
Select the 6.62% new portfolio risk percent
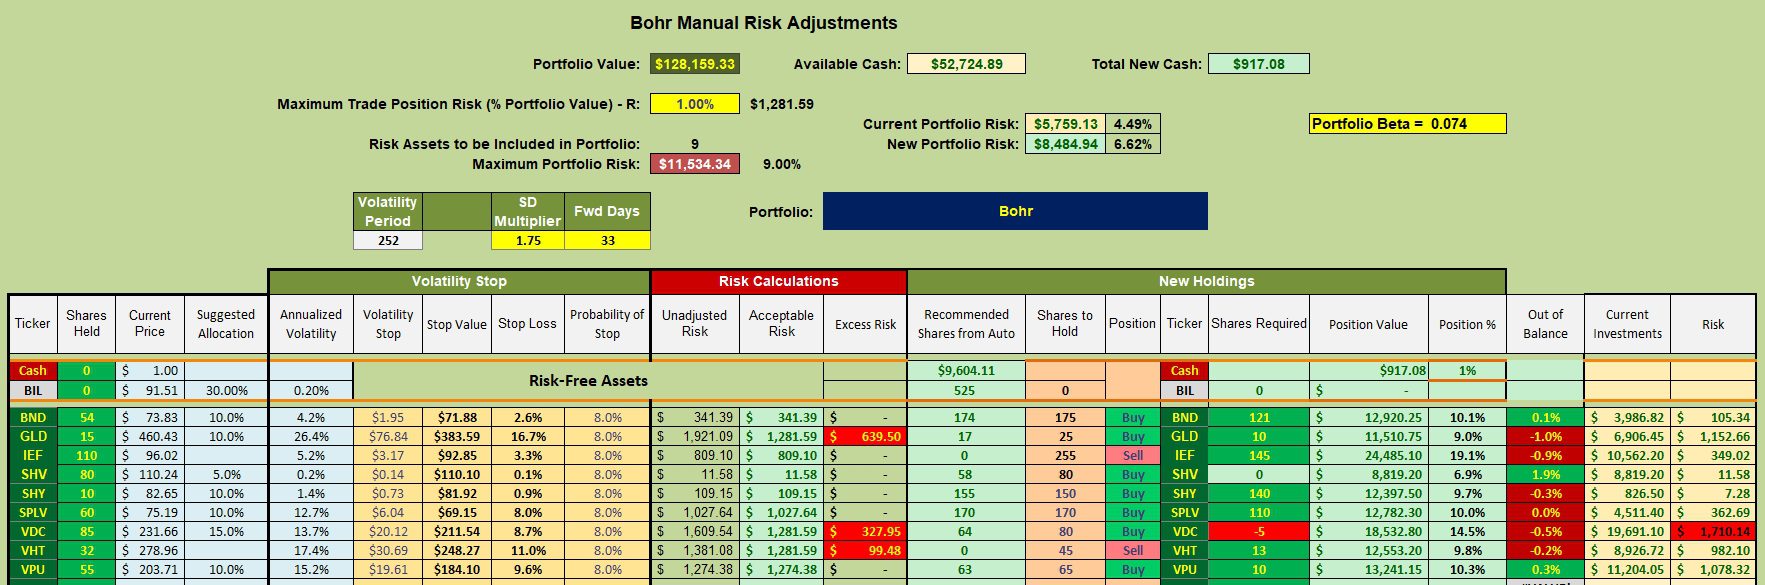[1133, 144]
